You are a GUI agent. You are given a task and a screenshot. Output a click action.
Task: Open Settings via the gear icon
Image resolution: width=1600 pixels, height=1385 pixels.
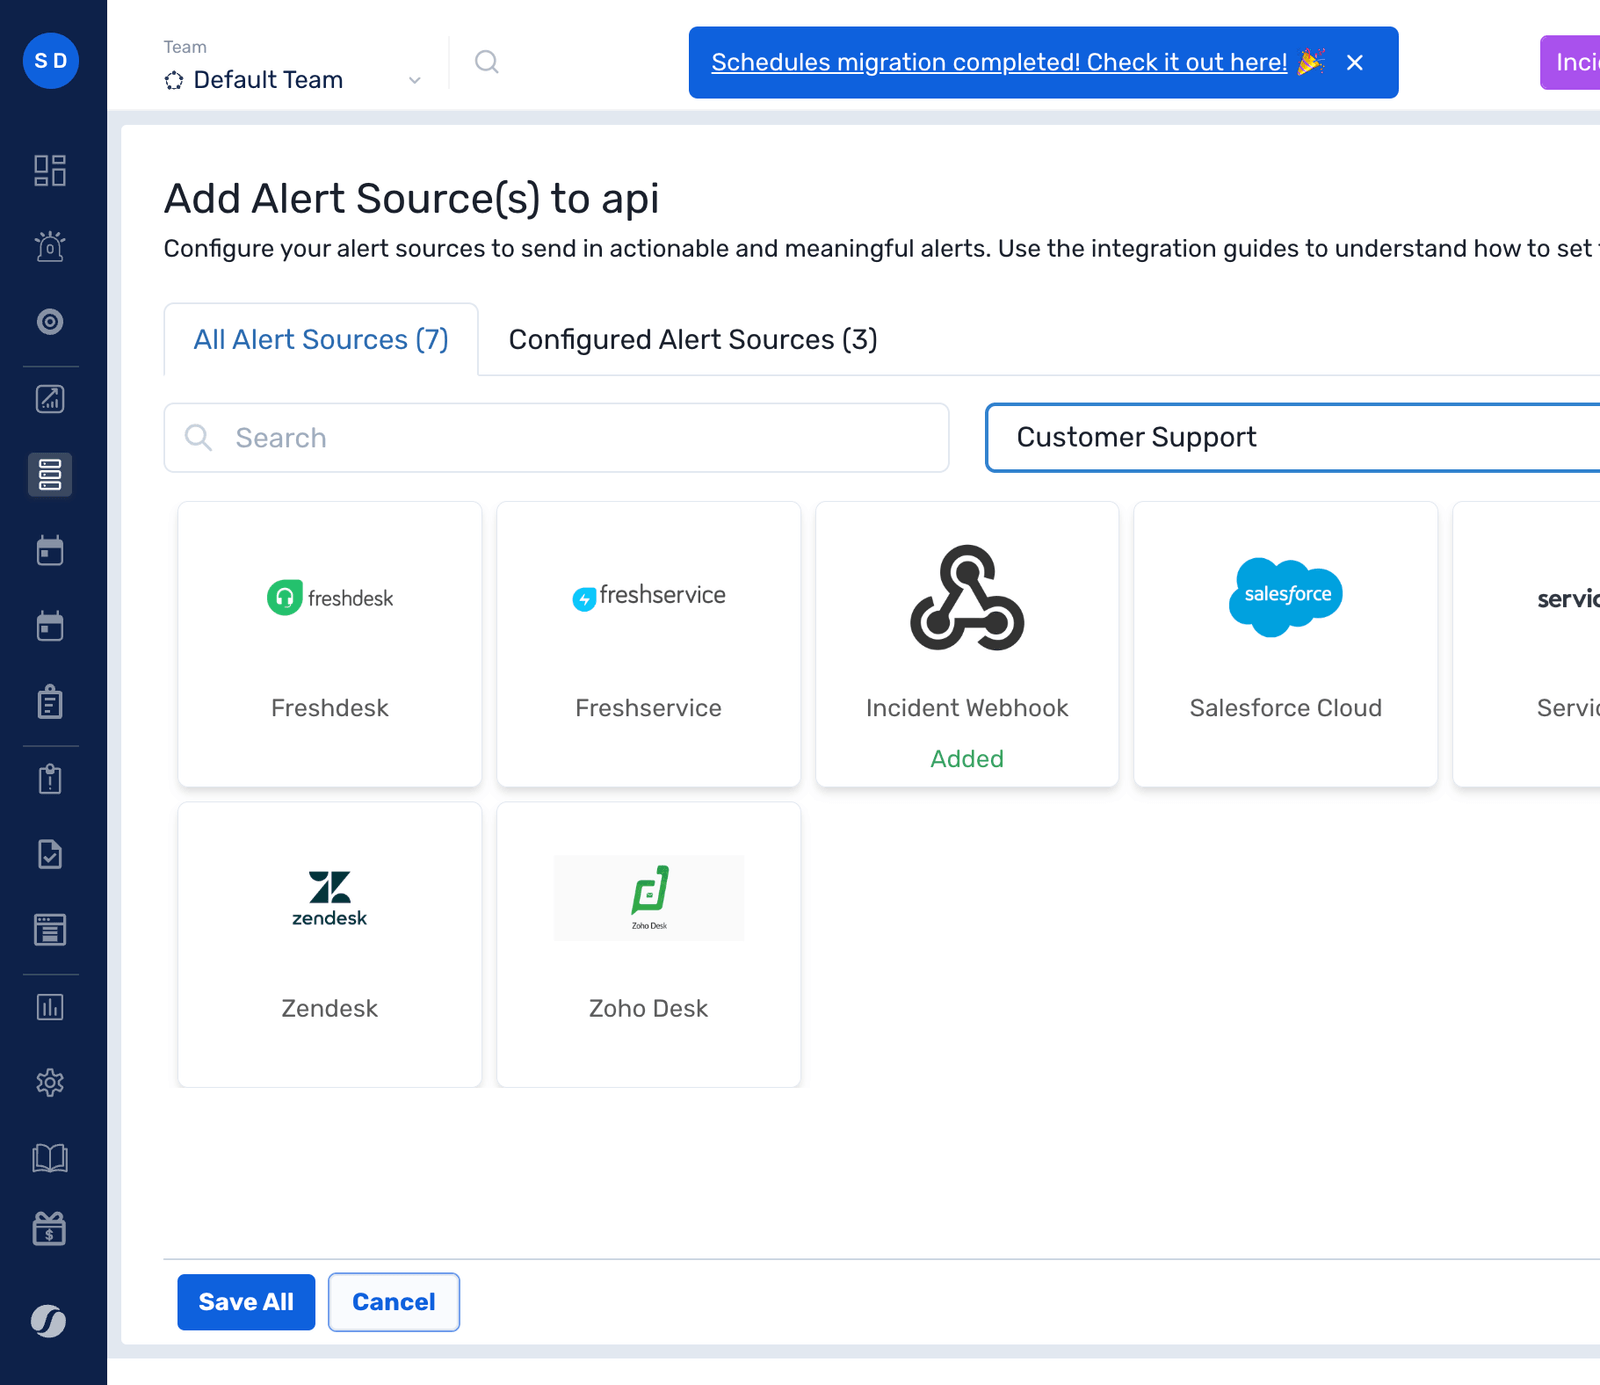click(x=50, y=1083)
